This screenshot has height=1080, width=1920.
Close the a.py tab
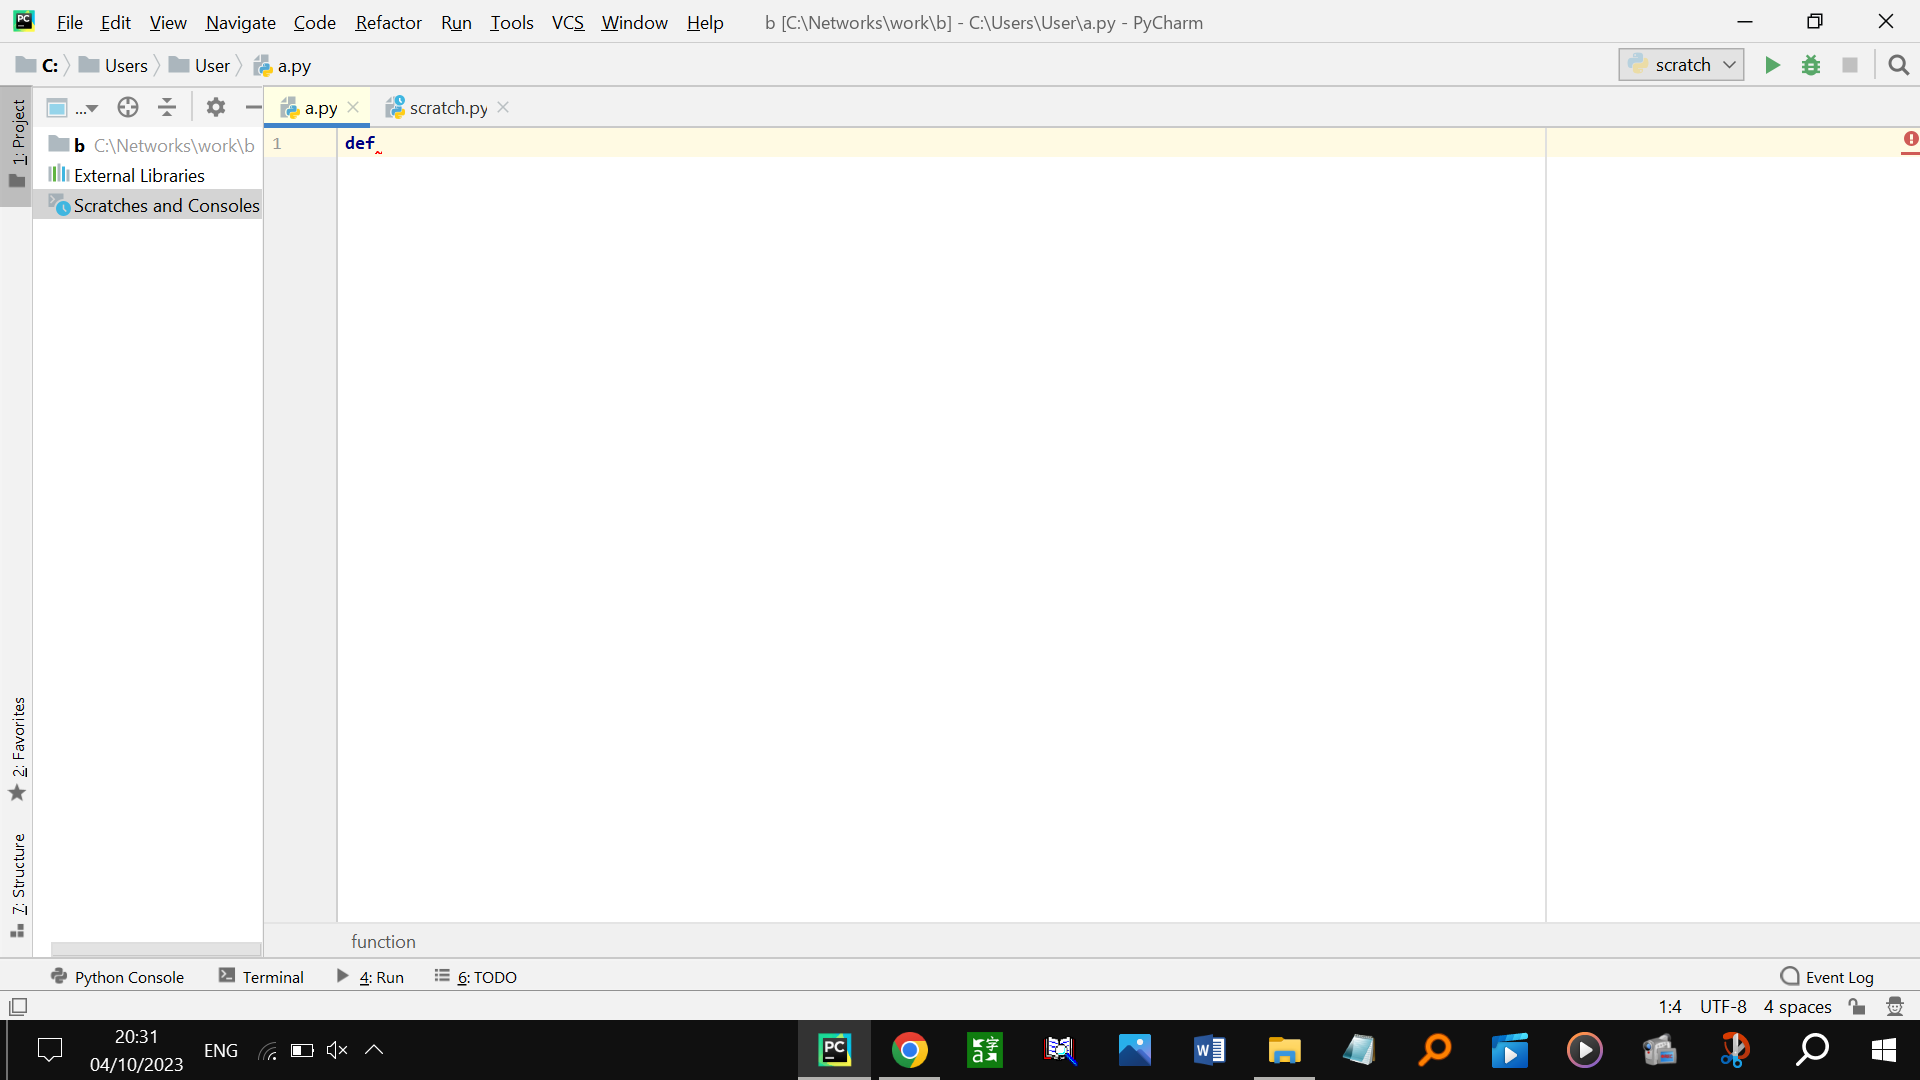click(353, 107)
